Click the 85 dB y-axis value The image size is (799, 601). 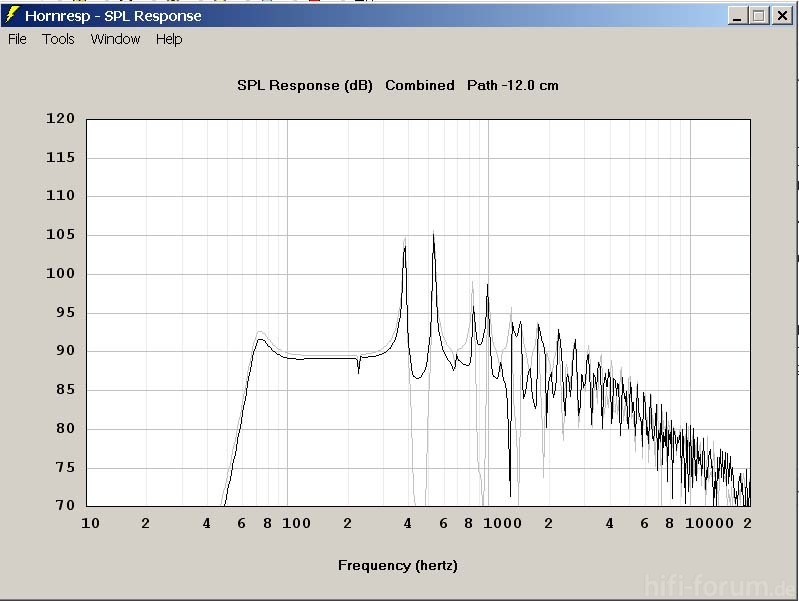[x=65, y=389]
